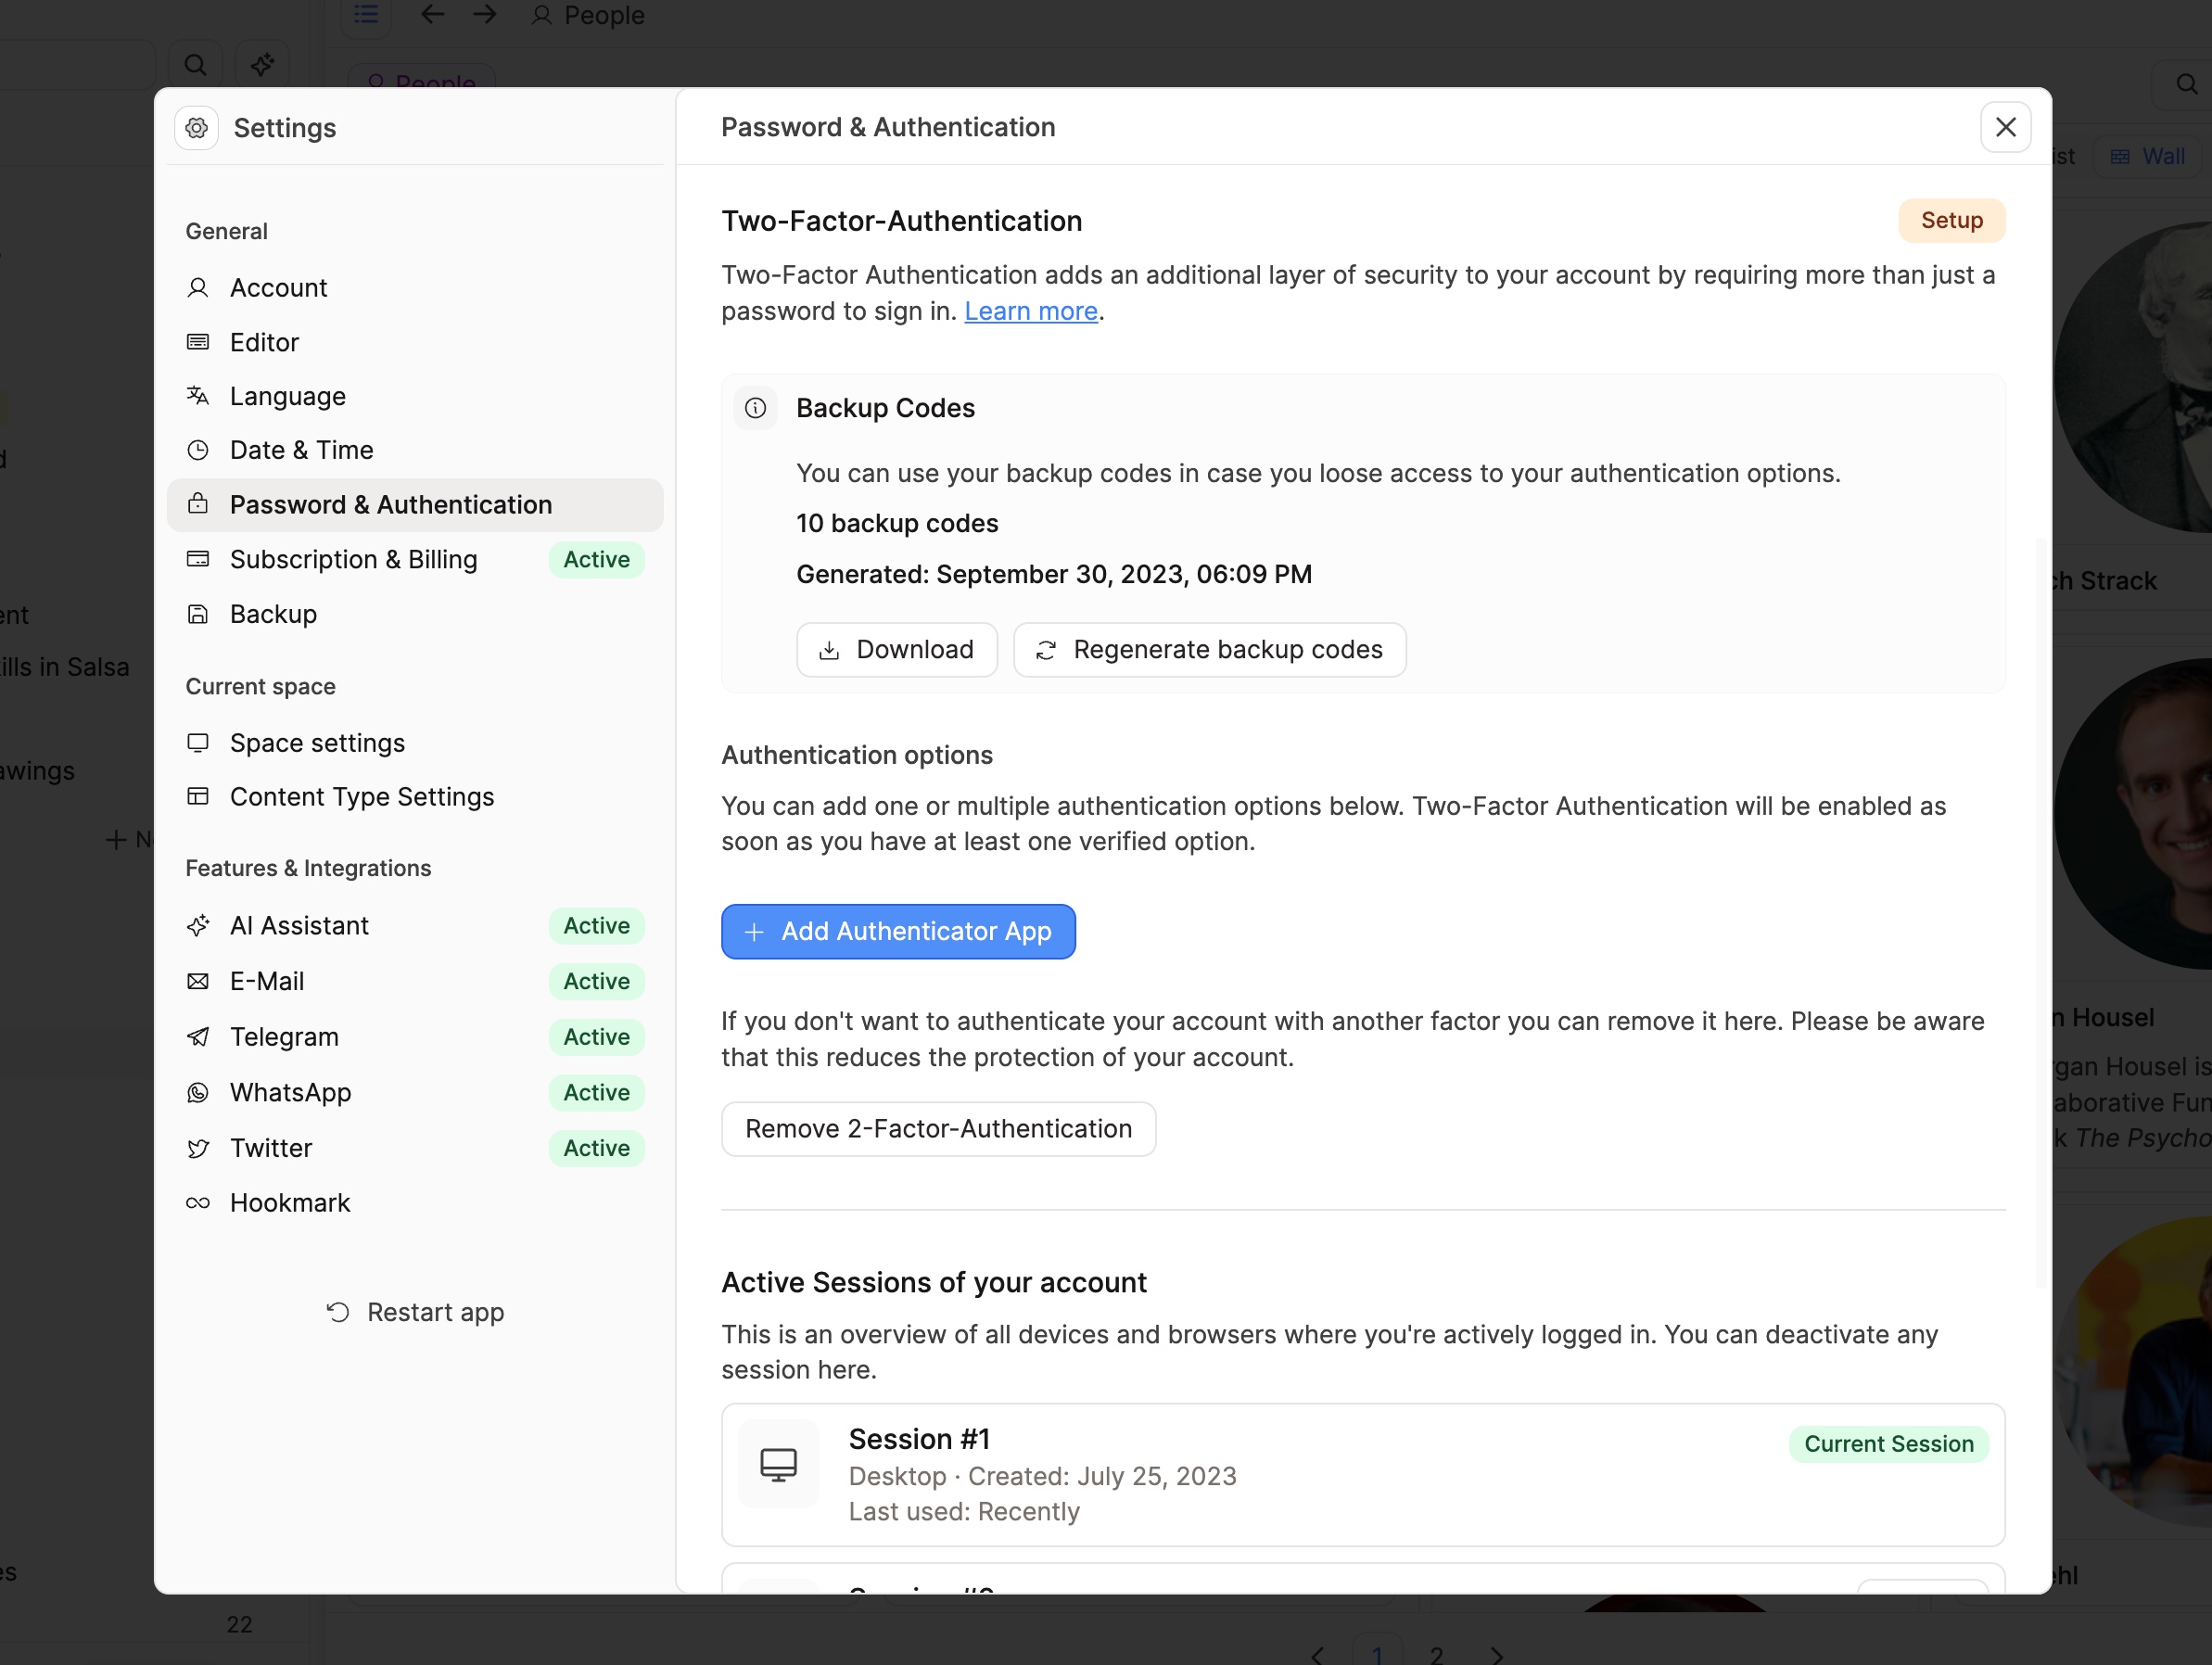2212x1665 pixels.
Task: Click the Backup settings icon
Action: (197, 612)
